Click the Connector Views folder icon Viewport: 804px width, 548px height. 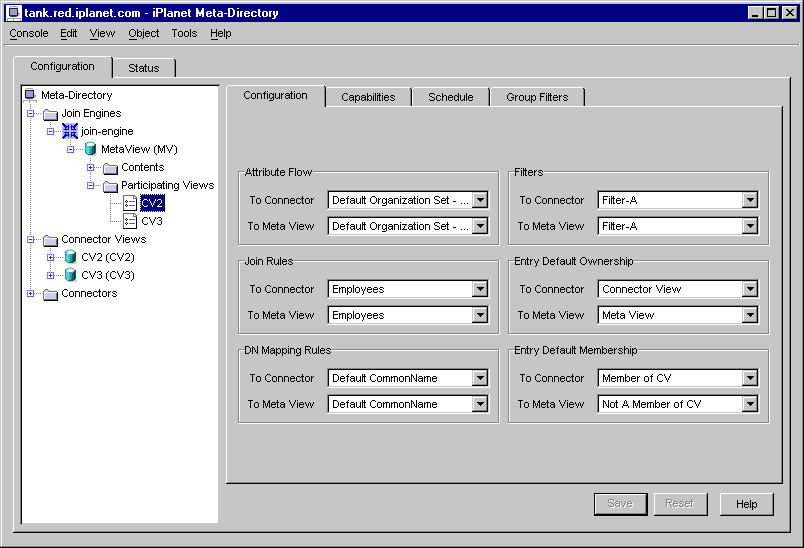(x=50, y=240)
